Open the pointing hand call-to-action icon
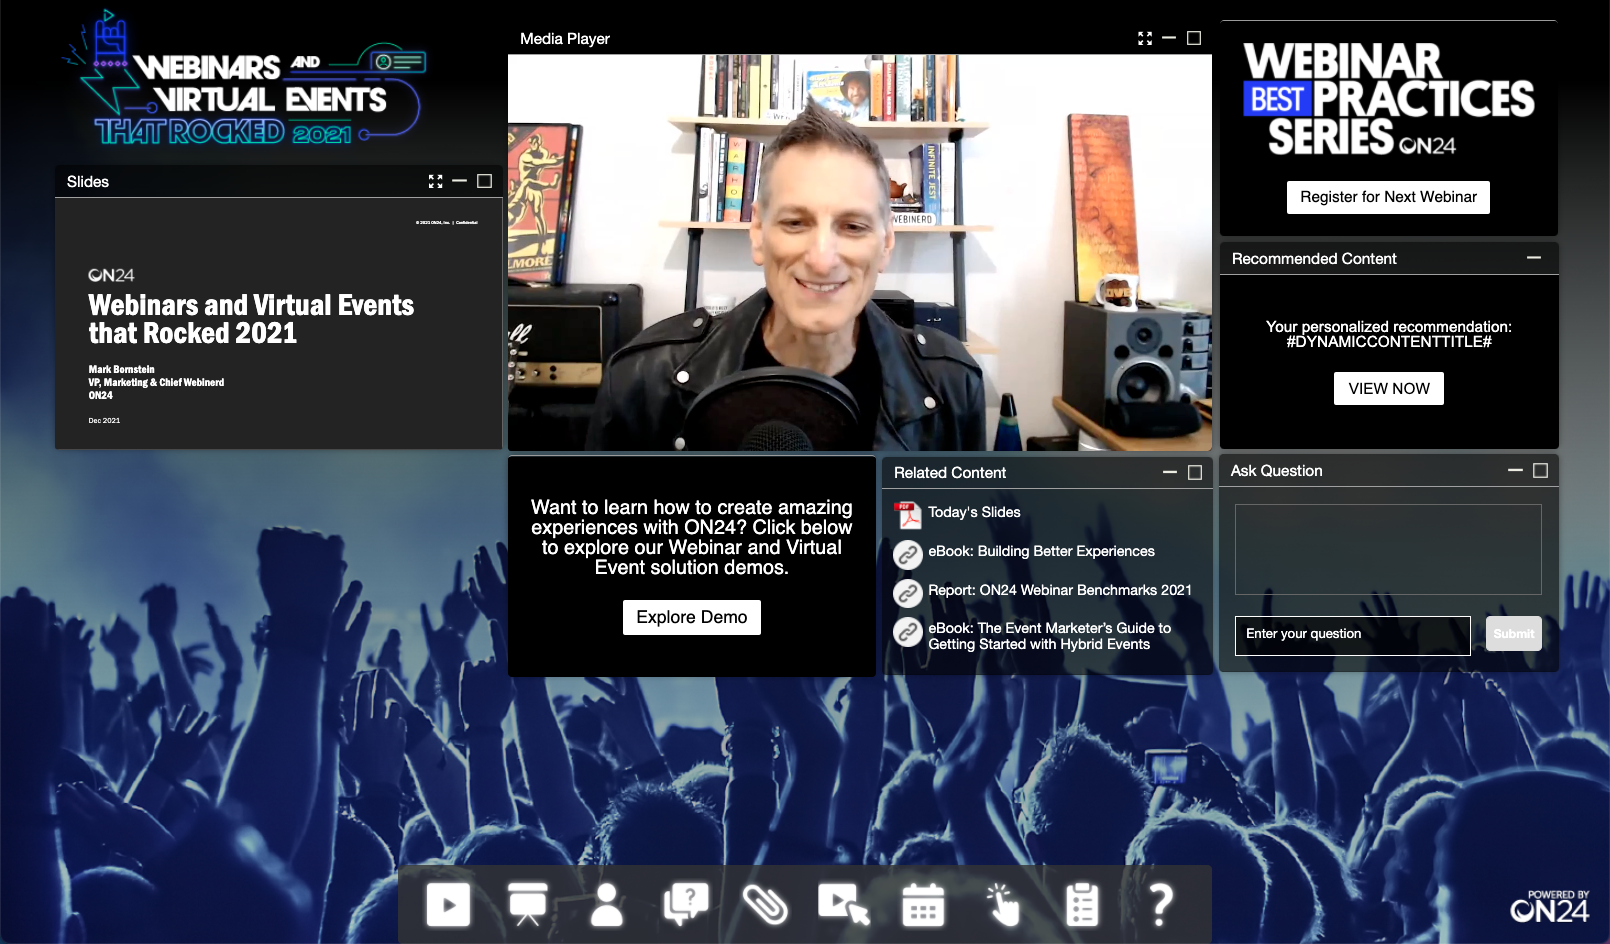The image size is (1610, 944). point(1002,904)
